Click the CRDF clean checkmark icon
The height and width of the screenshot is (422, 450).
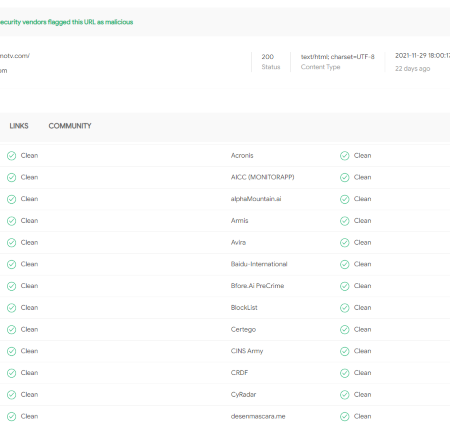(x=345, y=373)
